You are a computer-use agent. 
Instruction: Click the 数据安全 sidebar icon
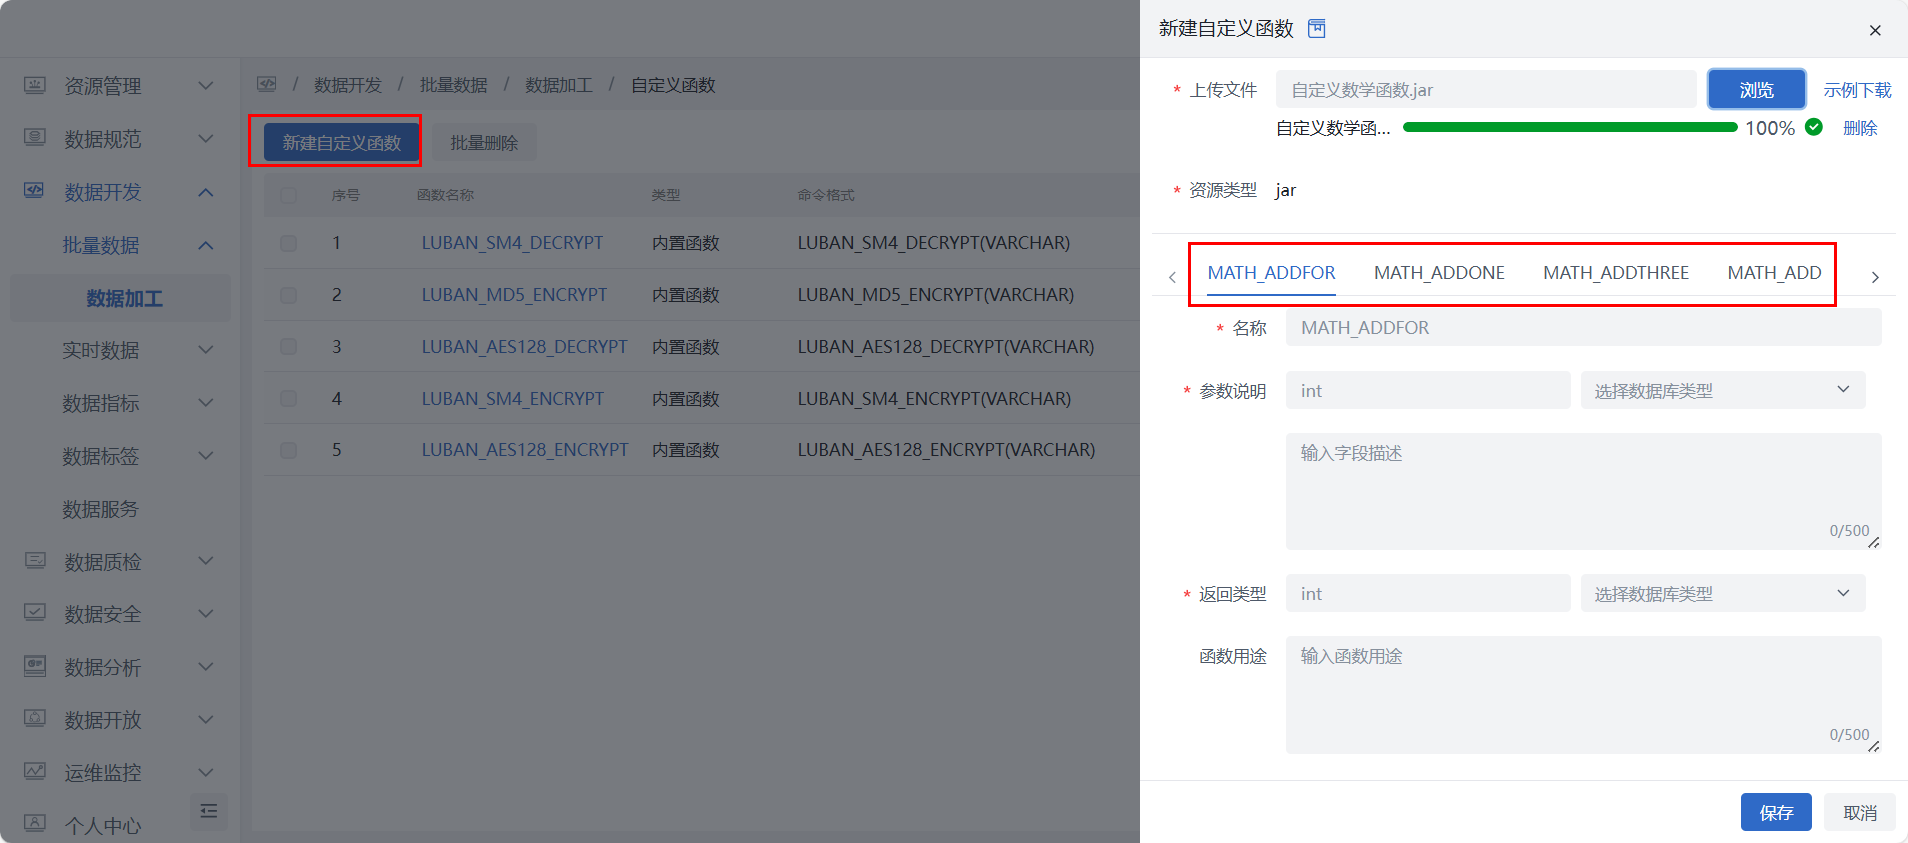pyautogui.click(x=35, y=613)
